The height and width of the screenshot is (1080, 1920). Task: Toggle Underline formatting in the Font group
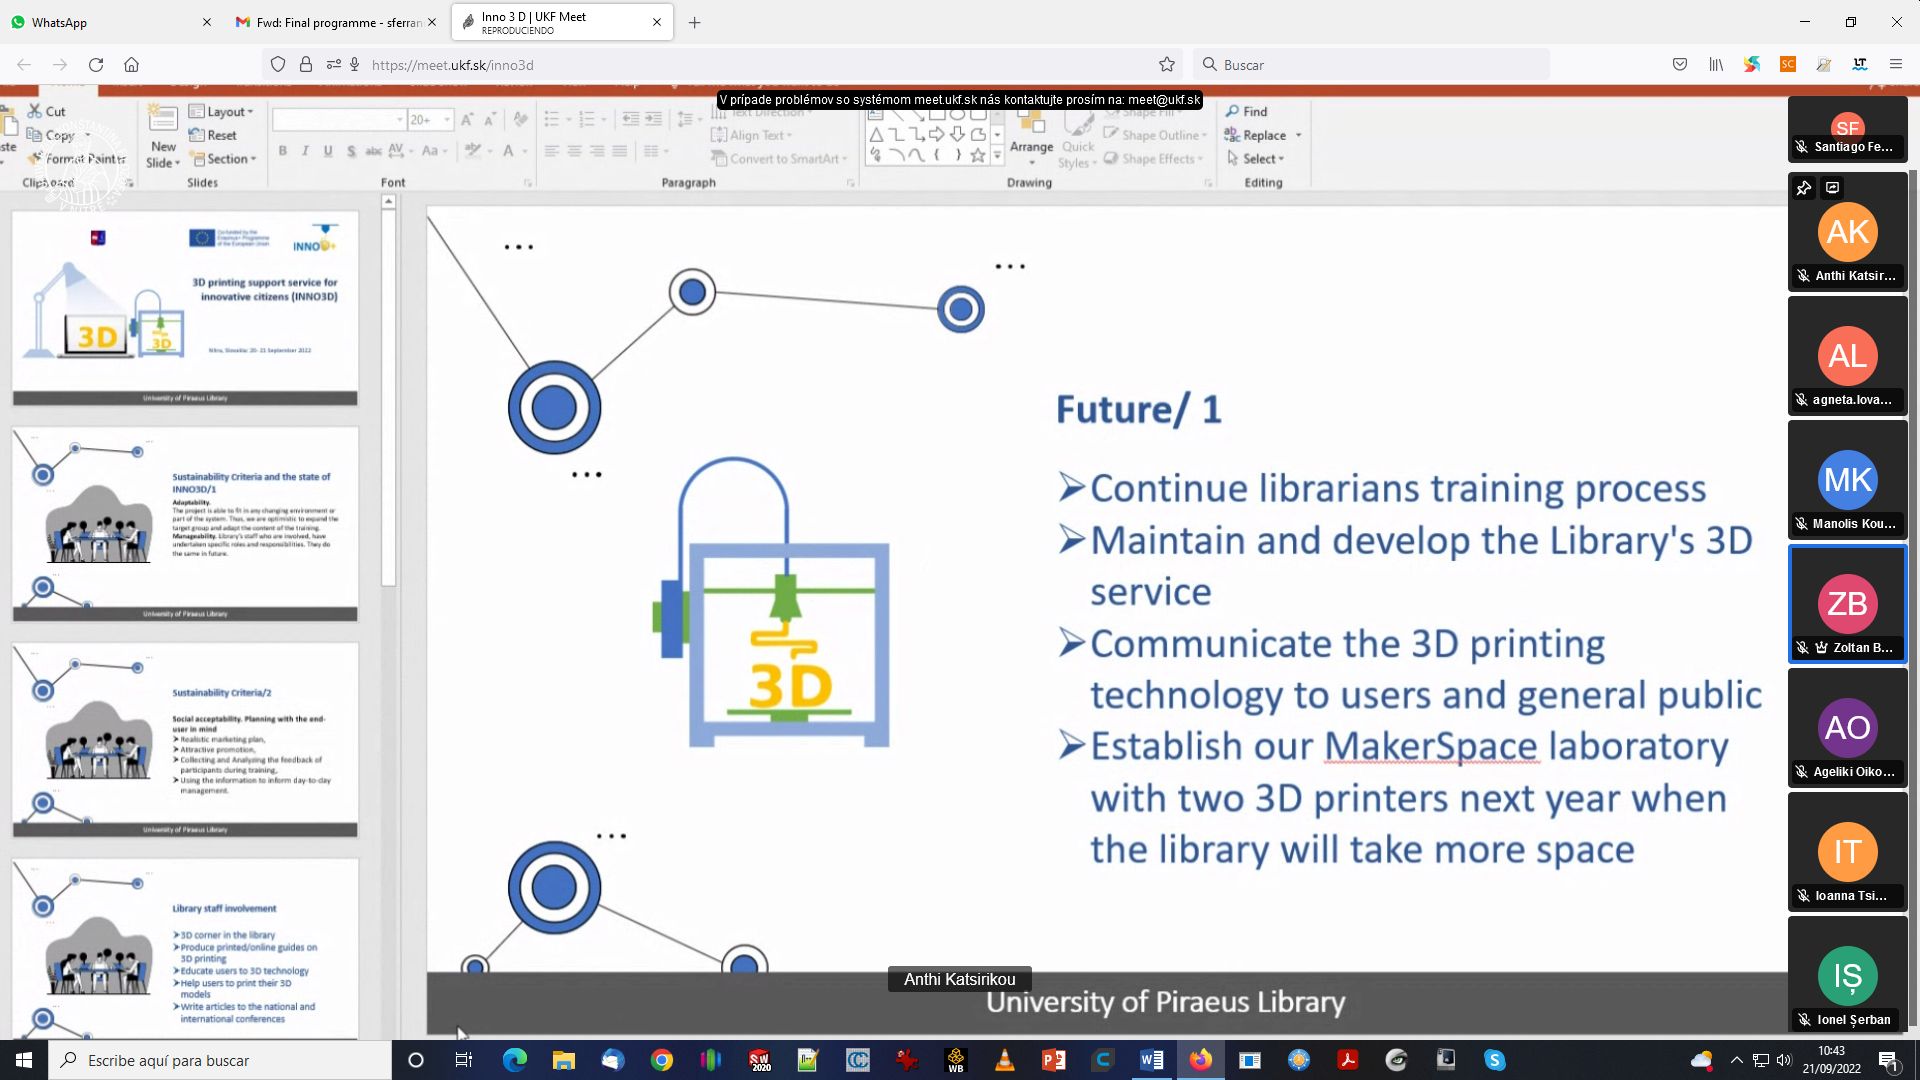pos(328,151)
